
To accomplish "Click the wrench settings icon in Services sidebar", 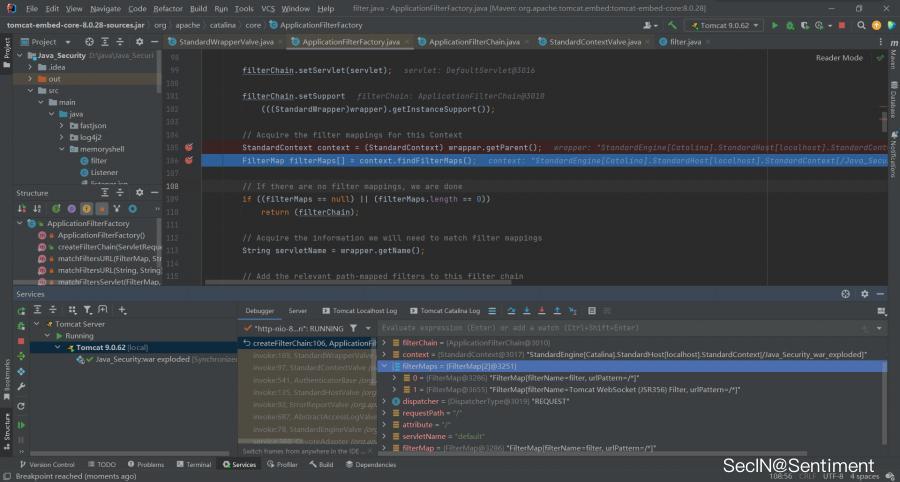I will click(x=21, y=387).
